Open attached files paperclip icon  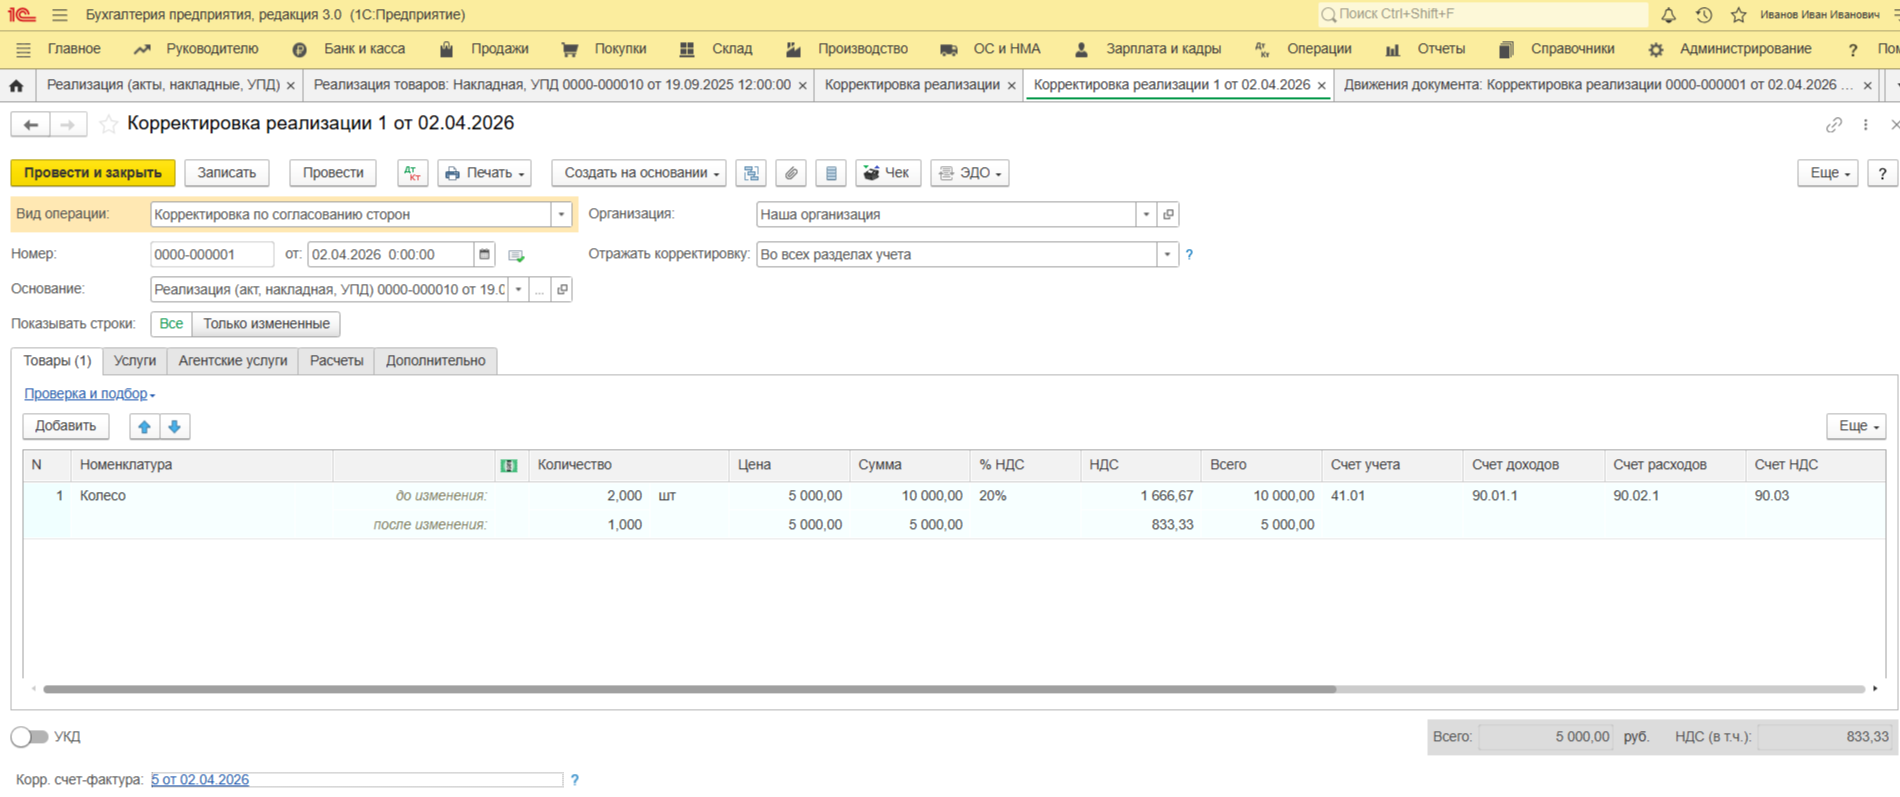click(x=791, y=173)
